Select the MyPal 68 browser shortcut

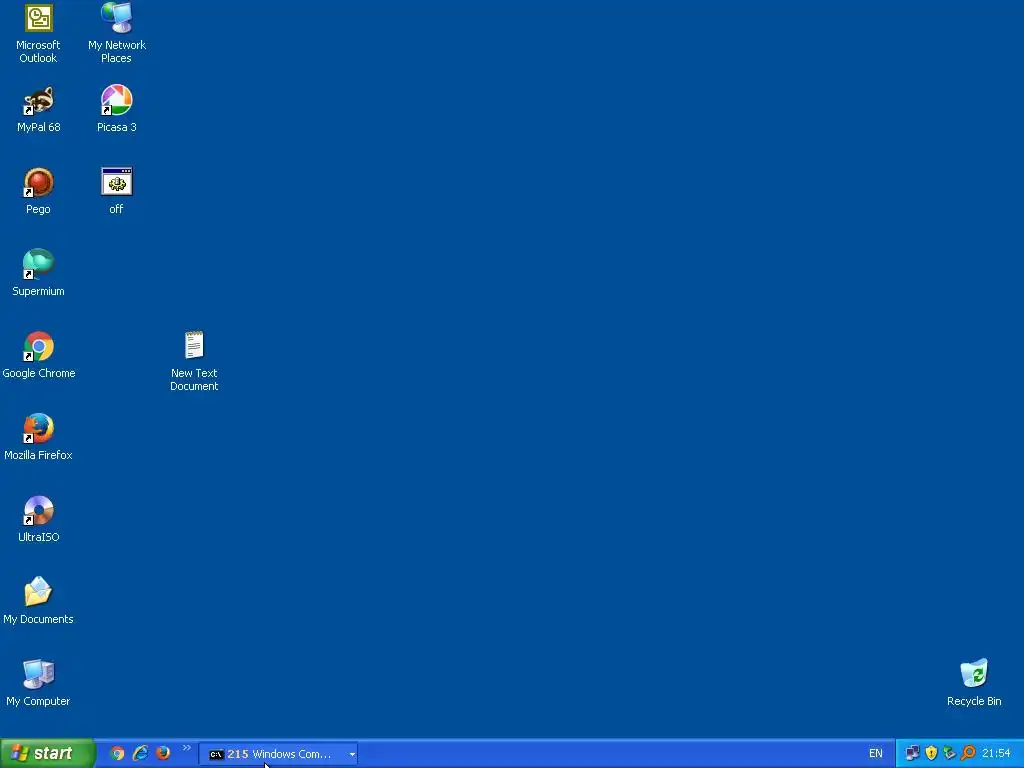click(x=38, y=110)
